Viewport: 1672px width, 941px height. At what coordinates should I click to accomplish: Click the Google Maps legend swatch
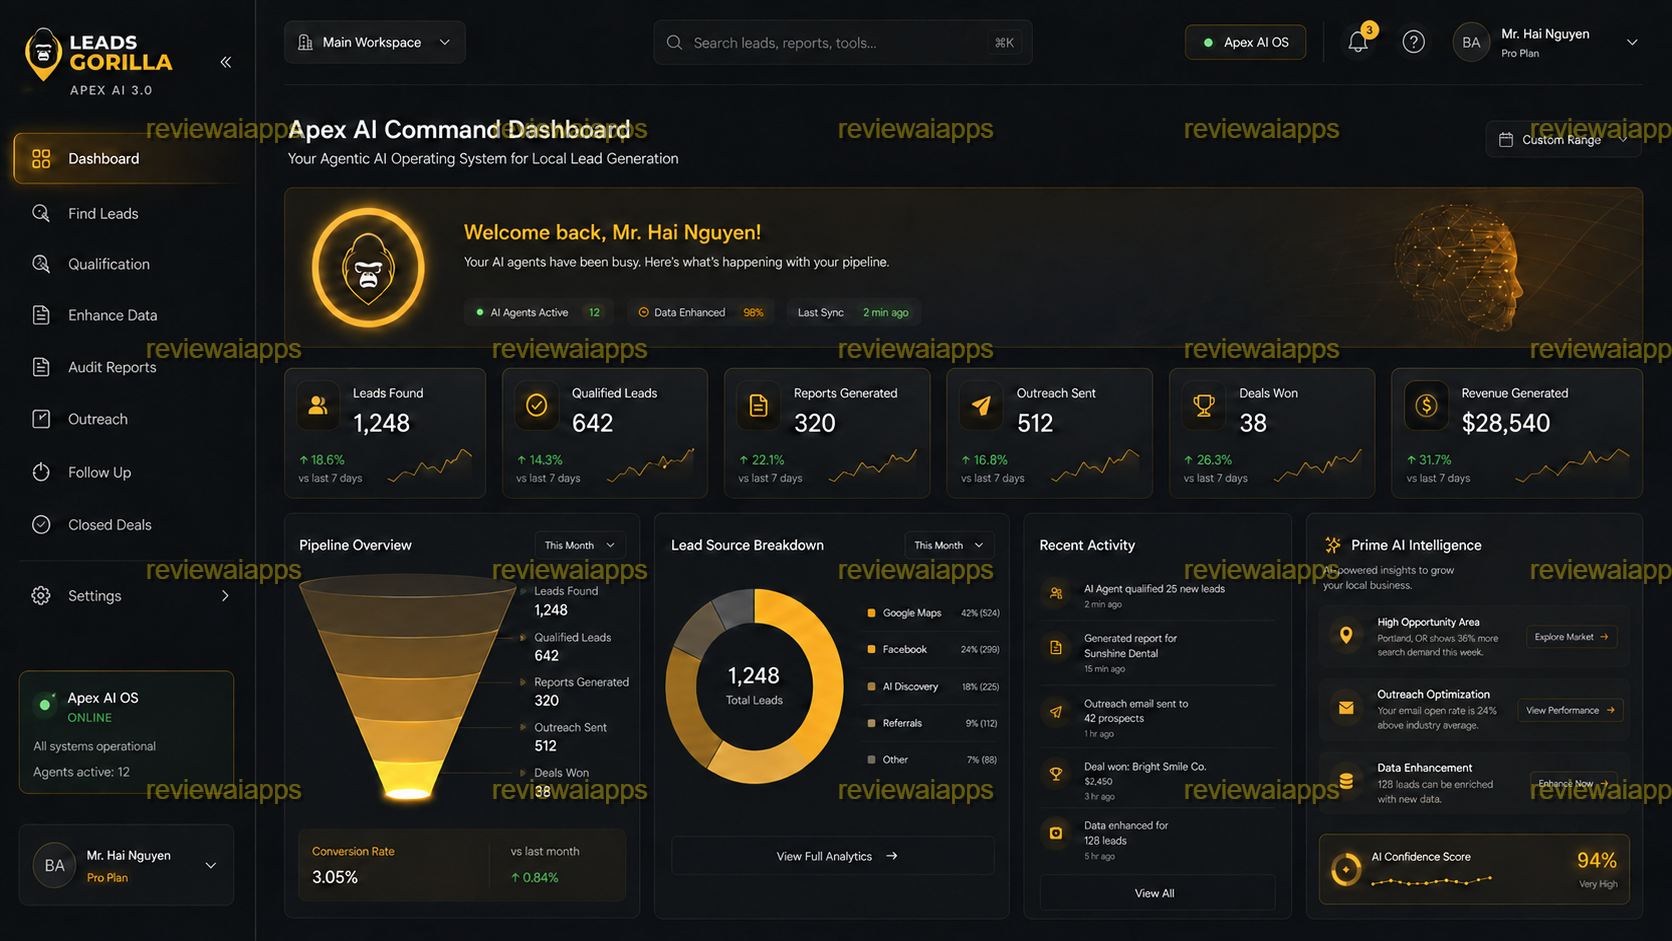point(871,613)
